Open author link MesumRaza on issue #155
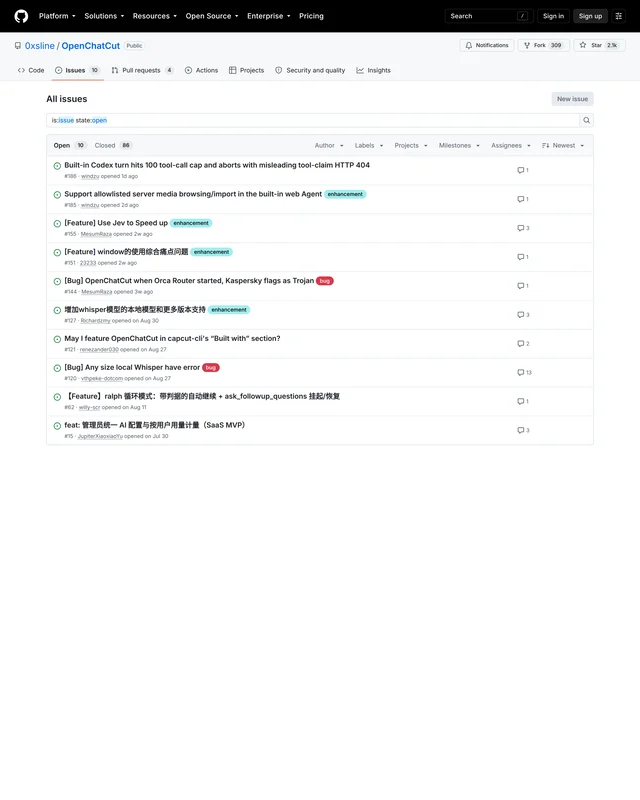The width and height of the screenshot is (640, 800). (96, 234)
